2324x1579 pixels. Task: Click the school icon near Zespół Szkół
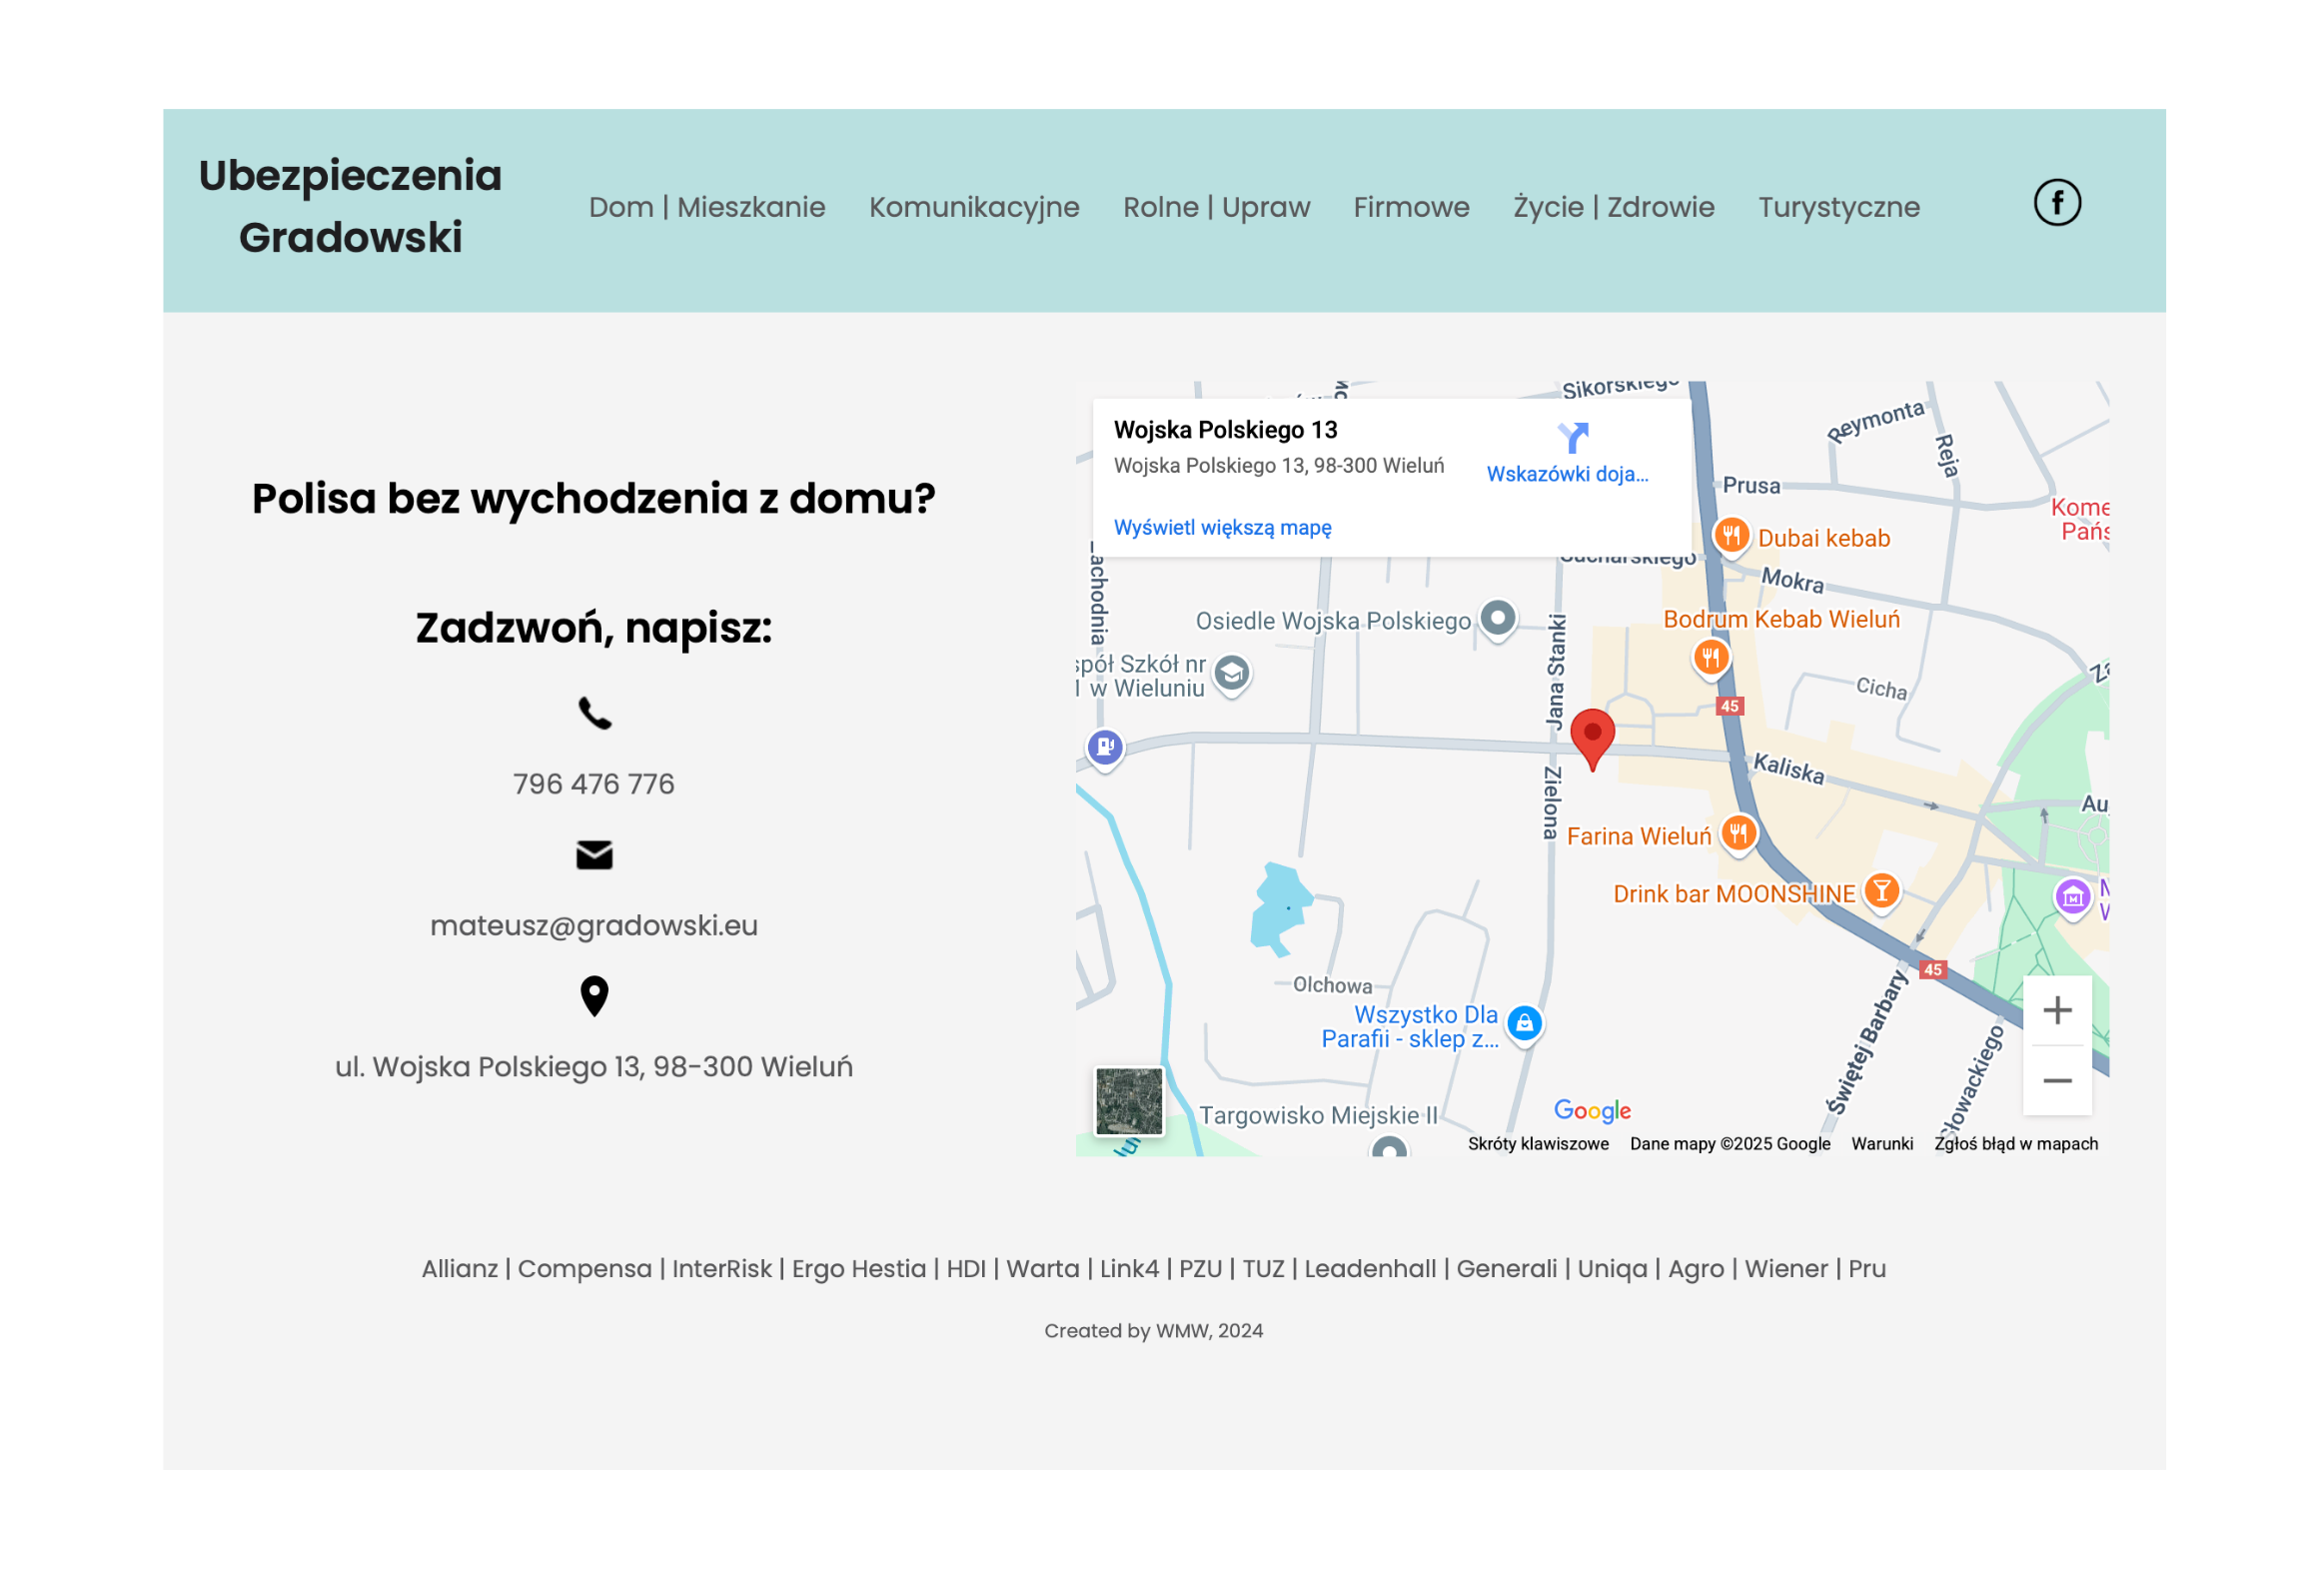point(1231,674)
